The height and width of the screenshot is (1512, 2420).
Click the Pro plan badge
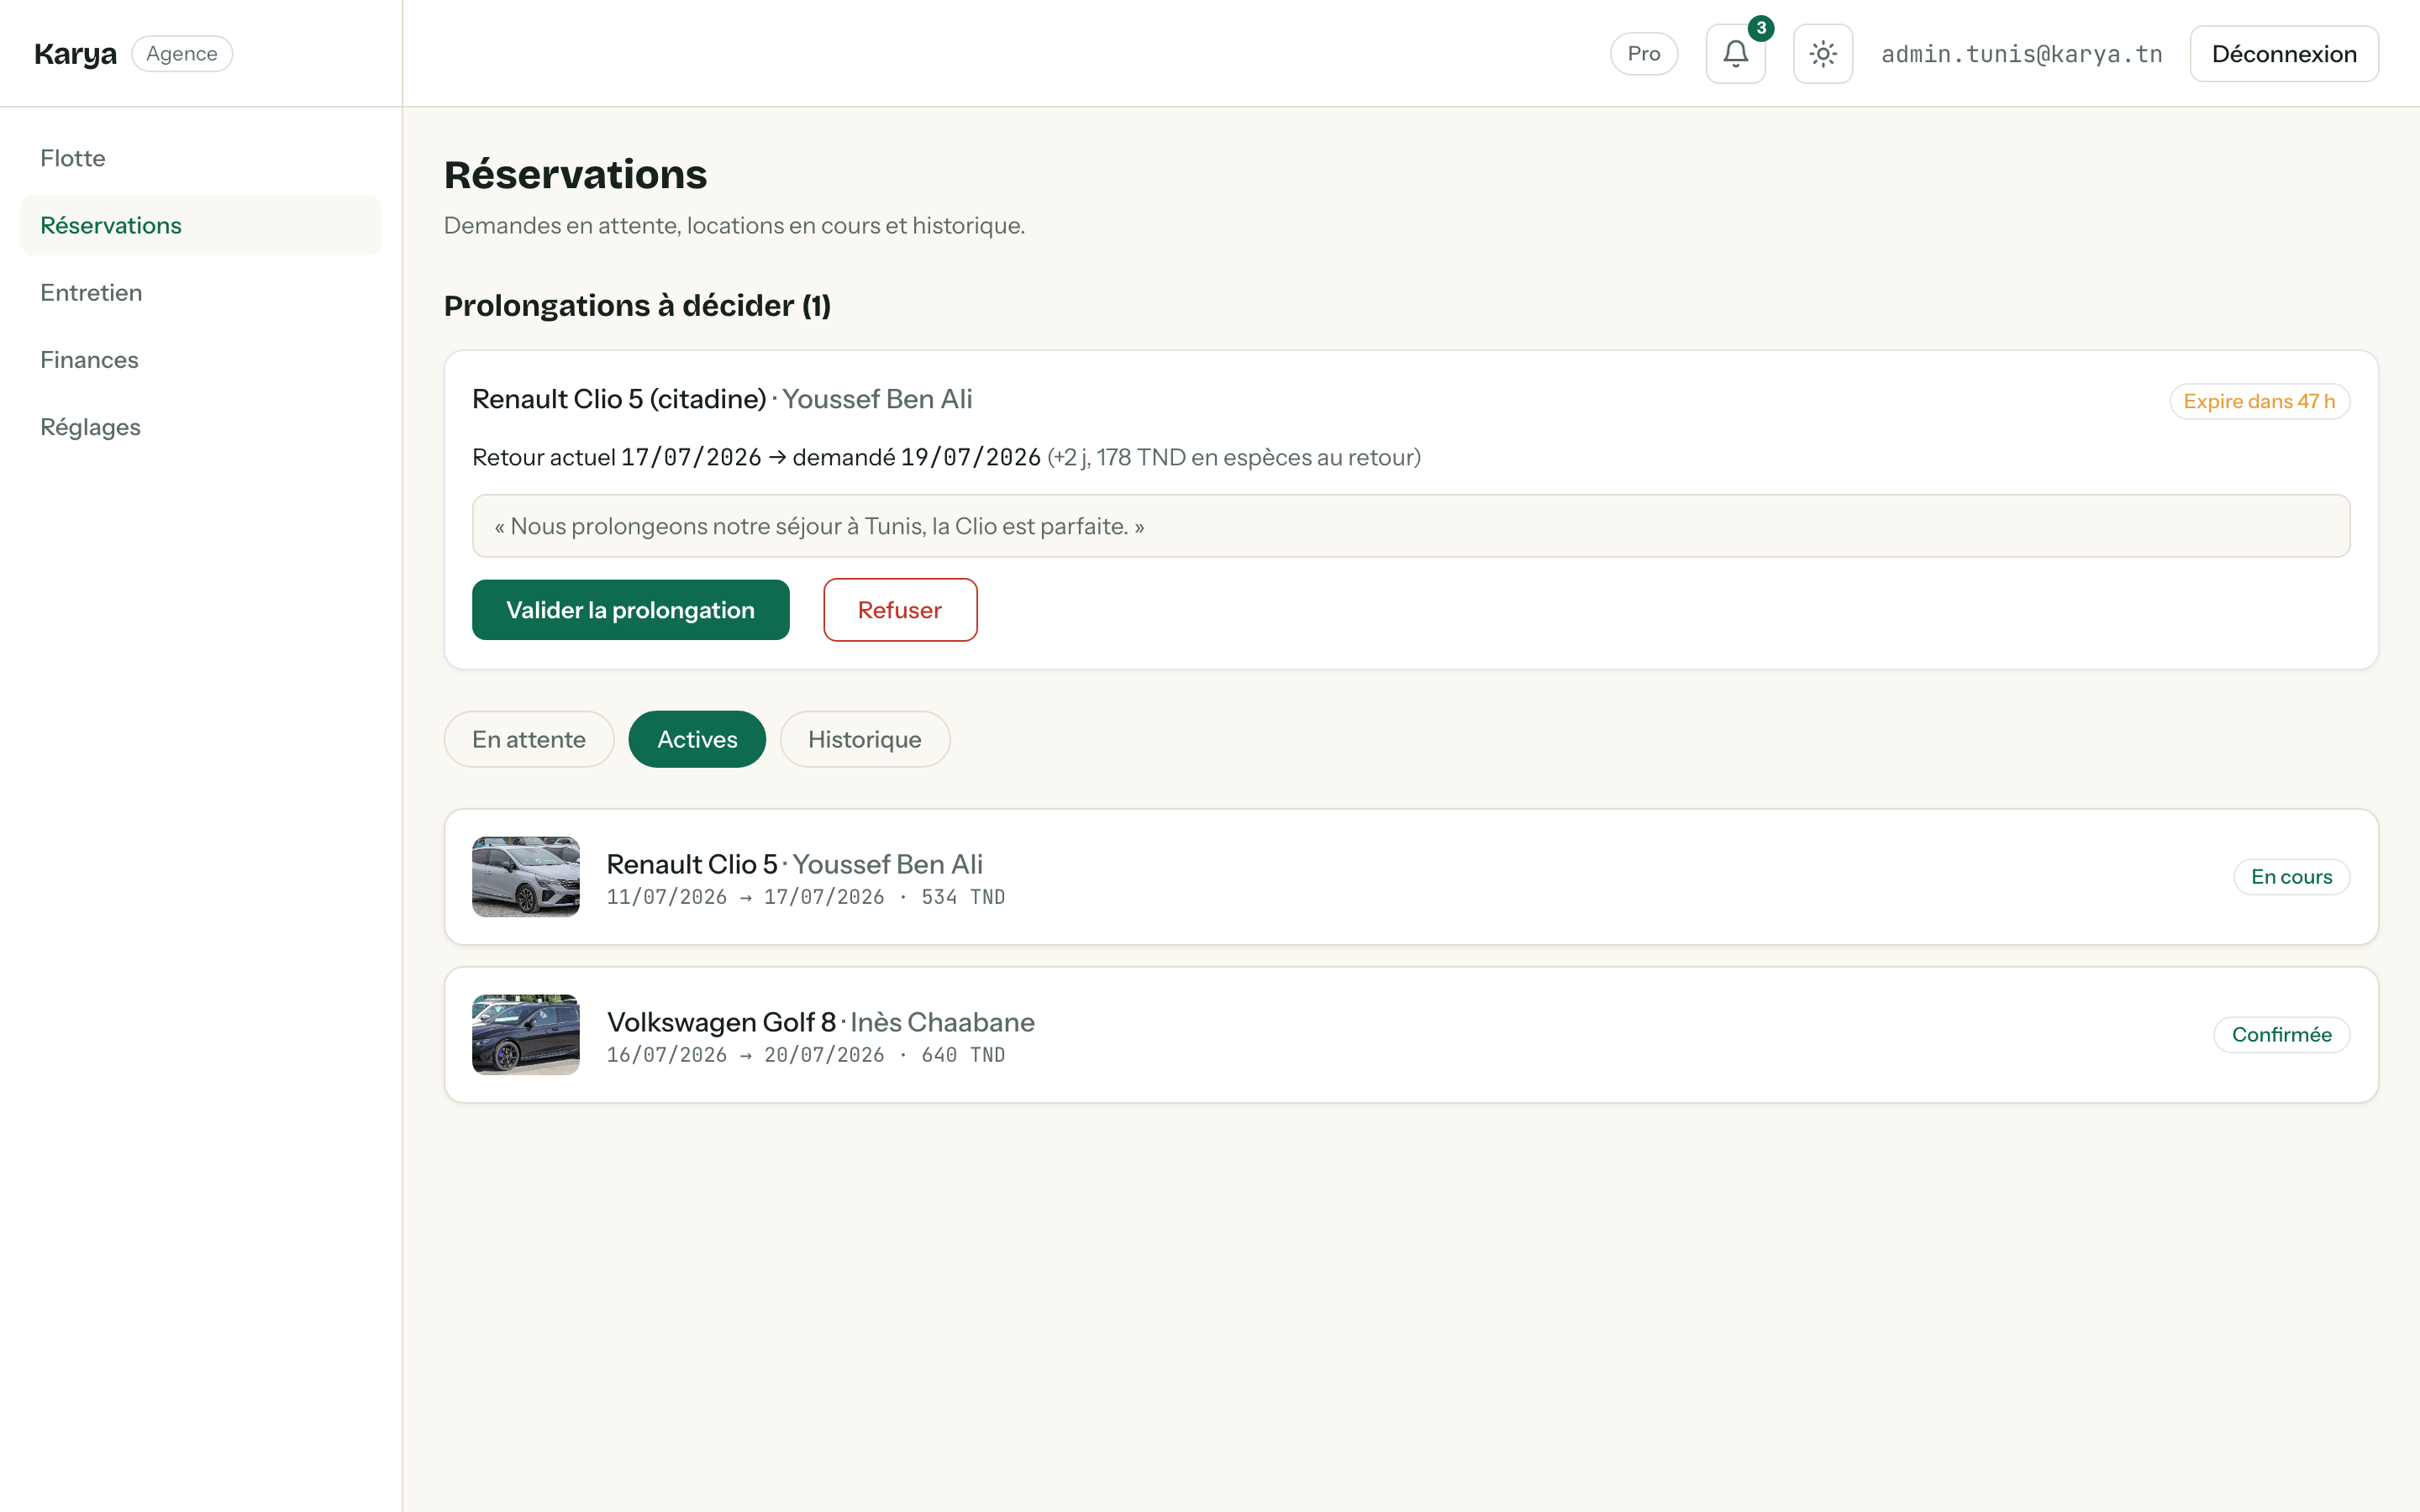tap(1643, 54)
